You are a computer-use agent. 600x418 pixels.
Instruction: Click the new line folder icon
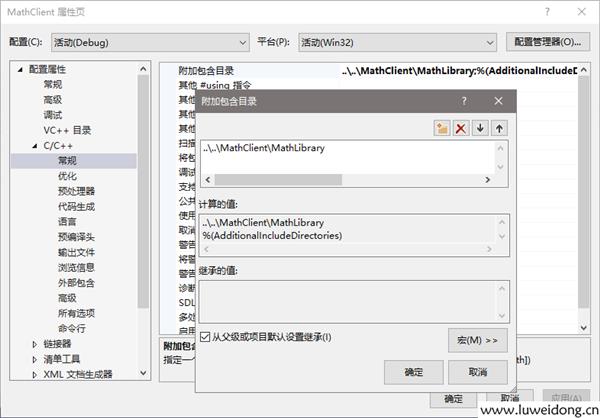click(x=442, y=128)
